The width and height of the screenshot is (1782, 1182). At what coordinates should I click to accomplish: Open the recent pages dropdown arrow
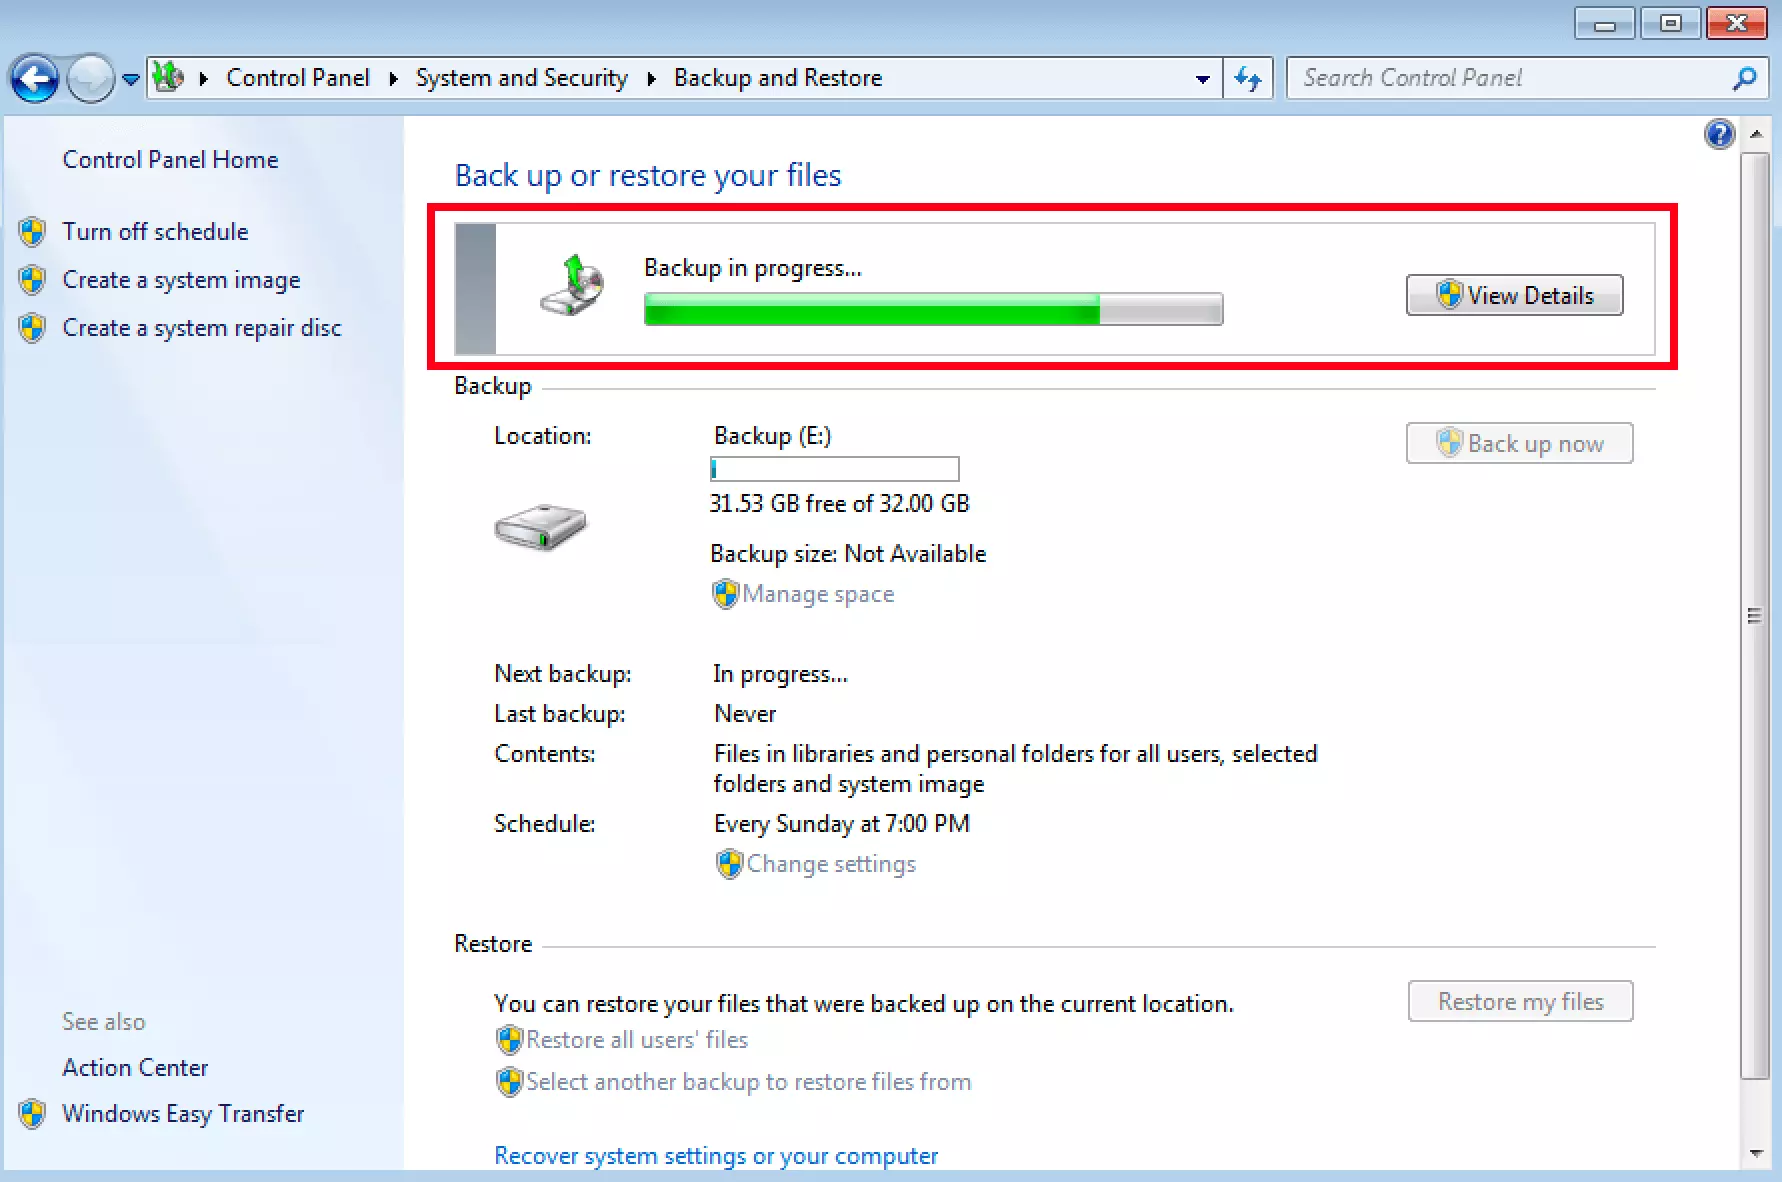[131, 79]
